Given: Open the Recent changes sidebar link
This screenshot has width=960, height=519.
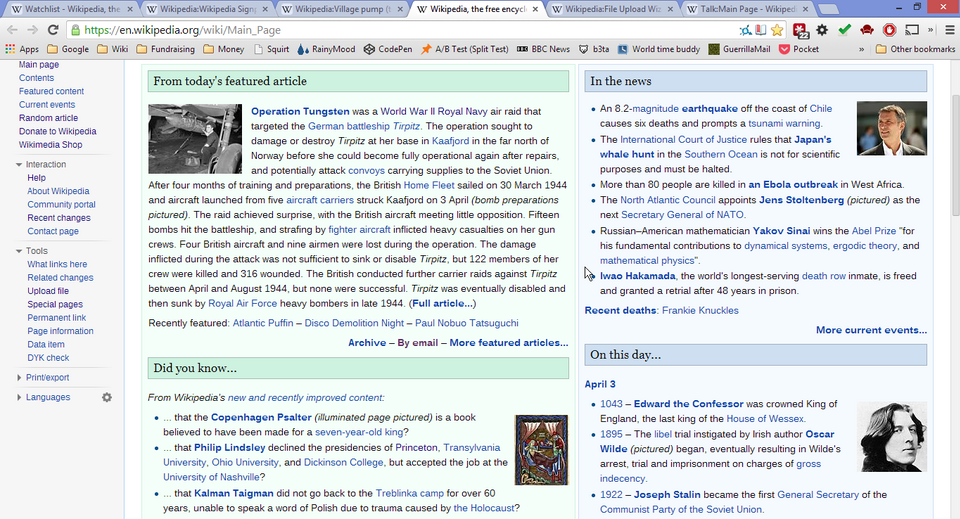Looking at the screenshot, I should (x=59, y=218).
